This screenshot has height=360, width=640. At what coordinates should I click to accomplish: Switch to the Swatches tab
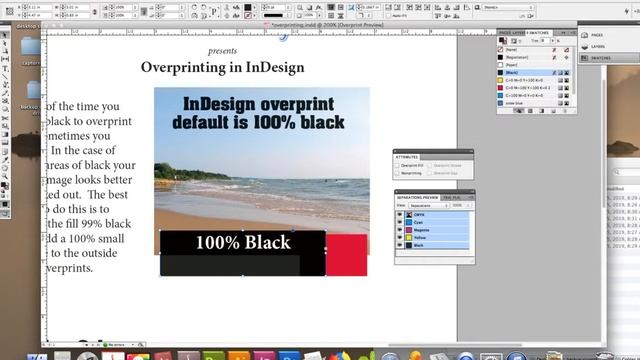point(539,33)
